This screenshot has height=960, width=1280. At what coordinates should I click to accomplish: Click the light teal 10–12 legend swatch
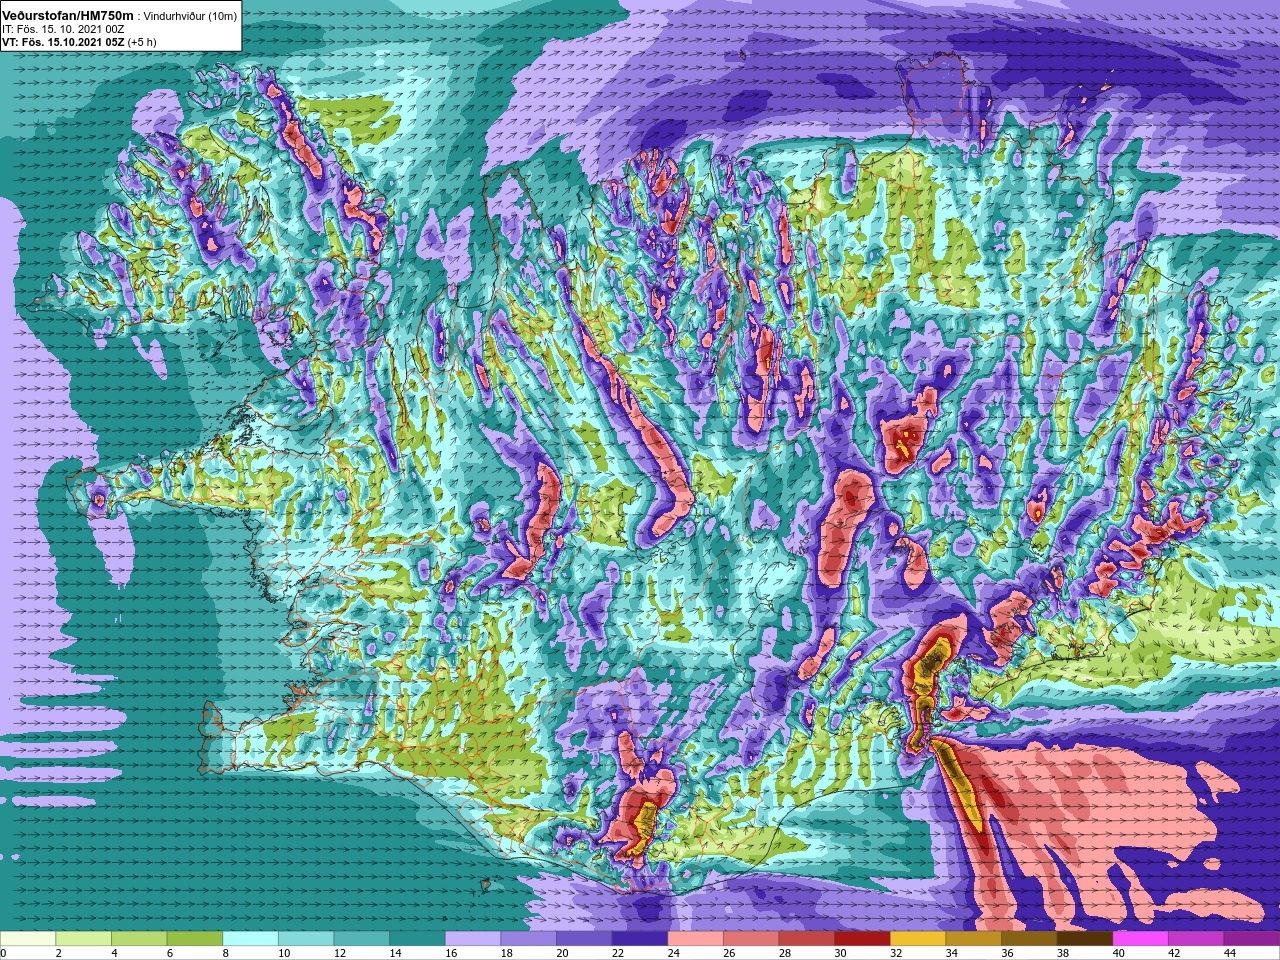pyautogui.click(x=306, y=939)
